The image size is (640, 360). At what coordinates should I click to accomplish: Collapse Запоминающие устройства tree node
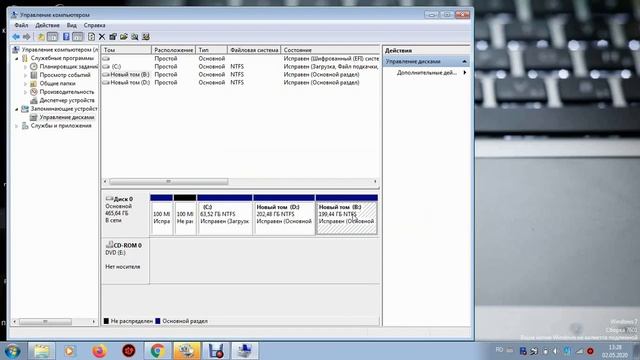17,109
